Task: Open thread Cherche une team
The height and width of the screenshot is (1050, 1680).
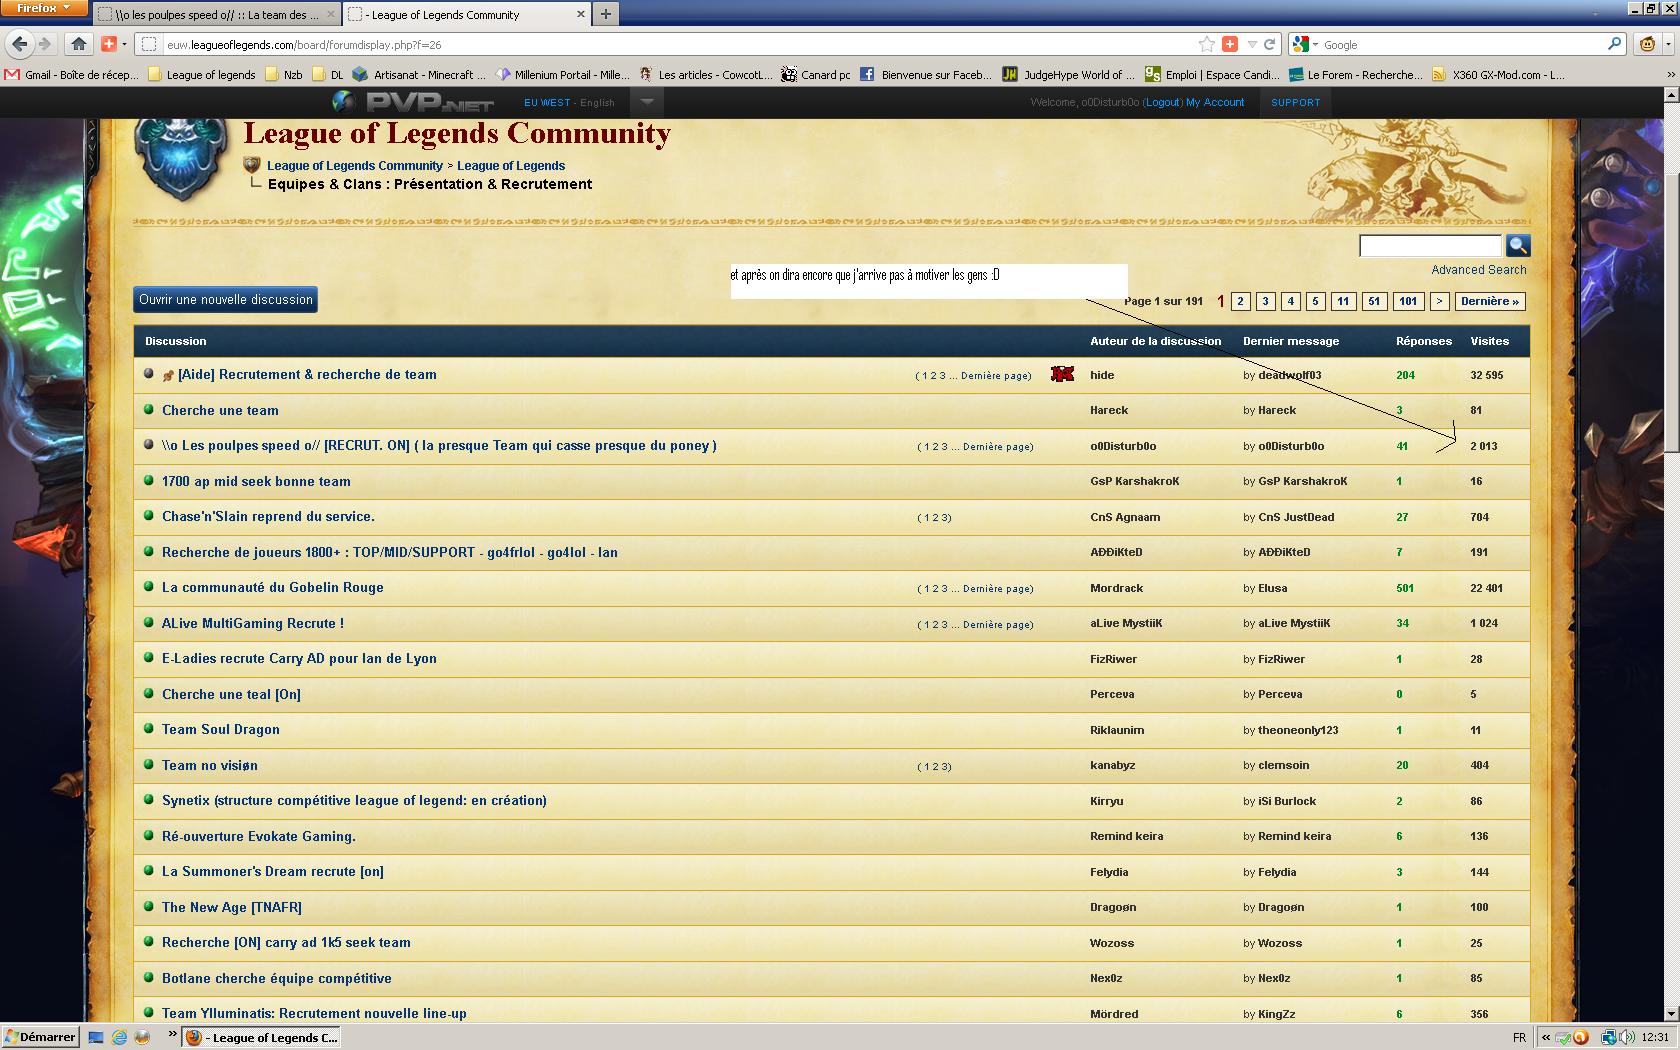Action: (x=220, y=410)
